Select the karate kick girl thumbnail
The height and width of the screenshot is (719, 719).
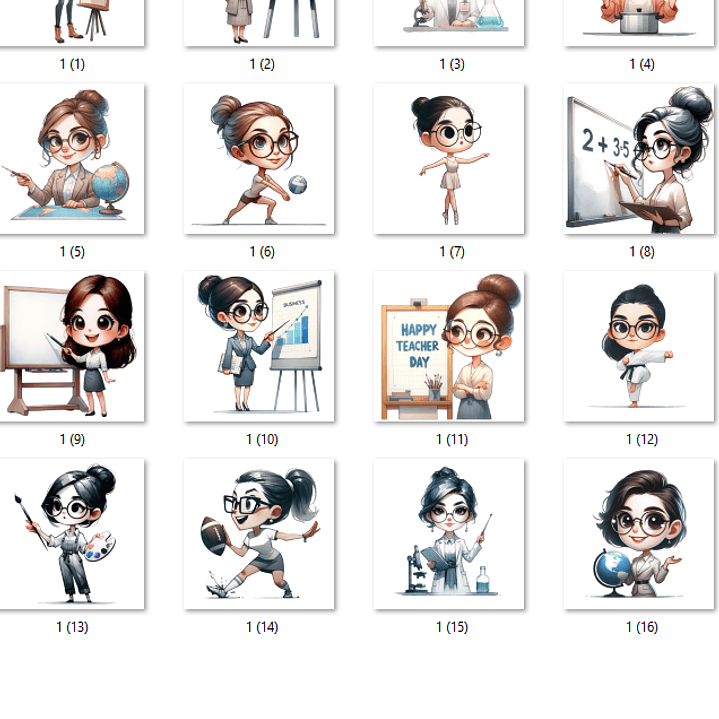[640, 346]
